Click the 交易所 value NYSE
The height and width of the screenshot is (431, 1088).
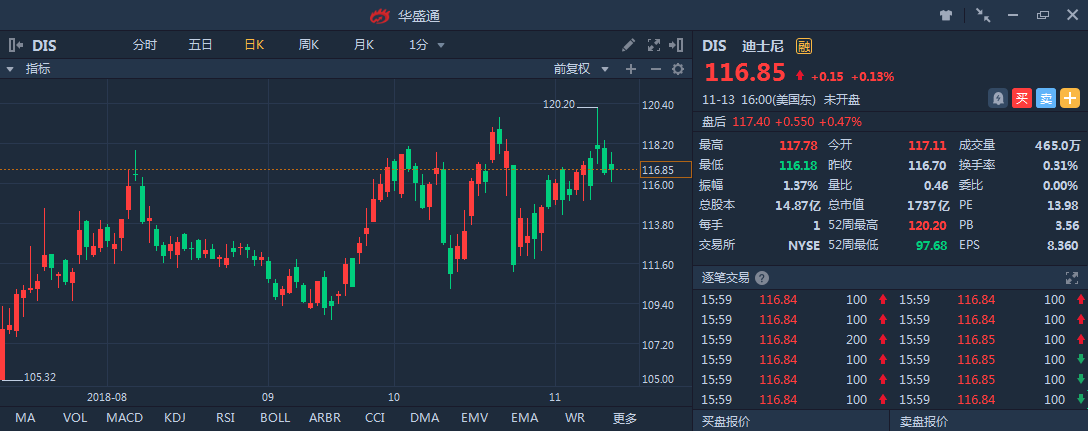[x=804, y=245]
